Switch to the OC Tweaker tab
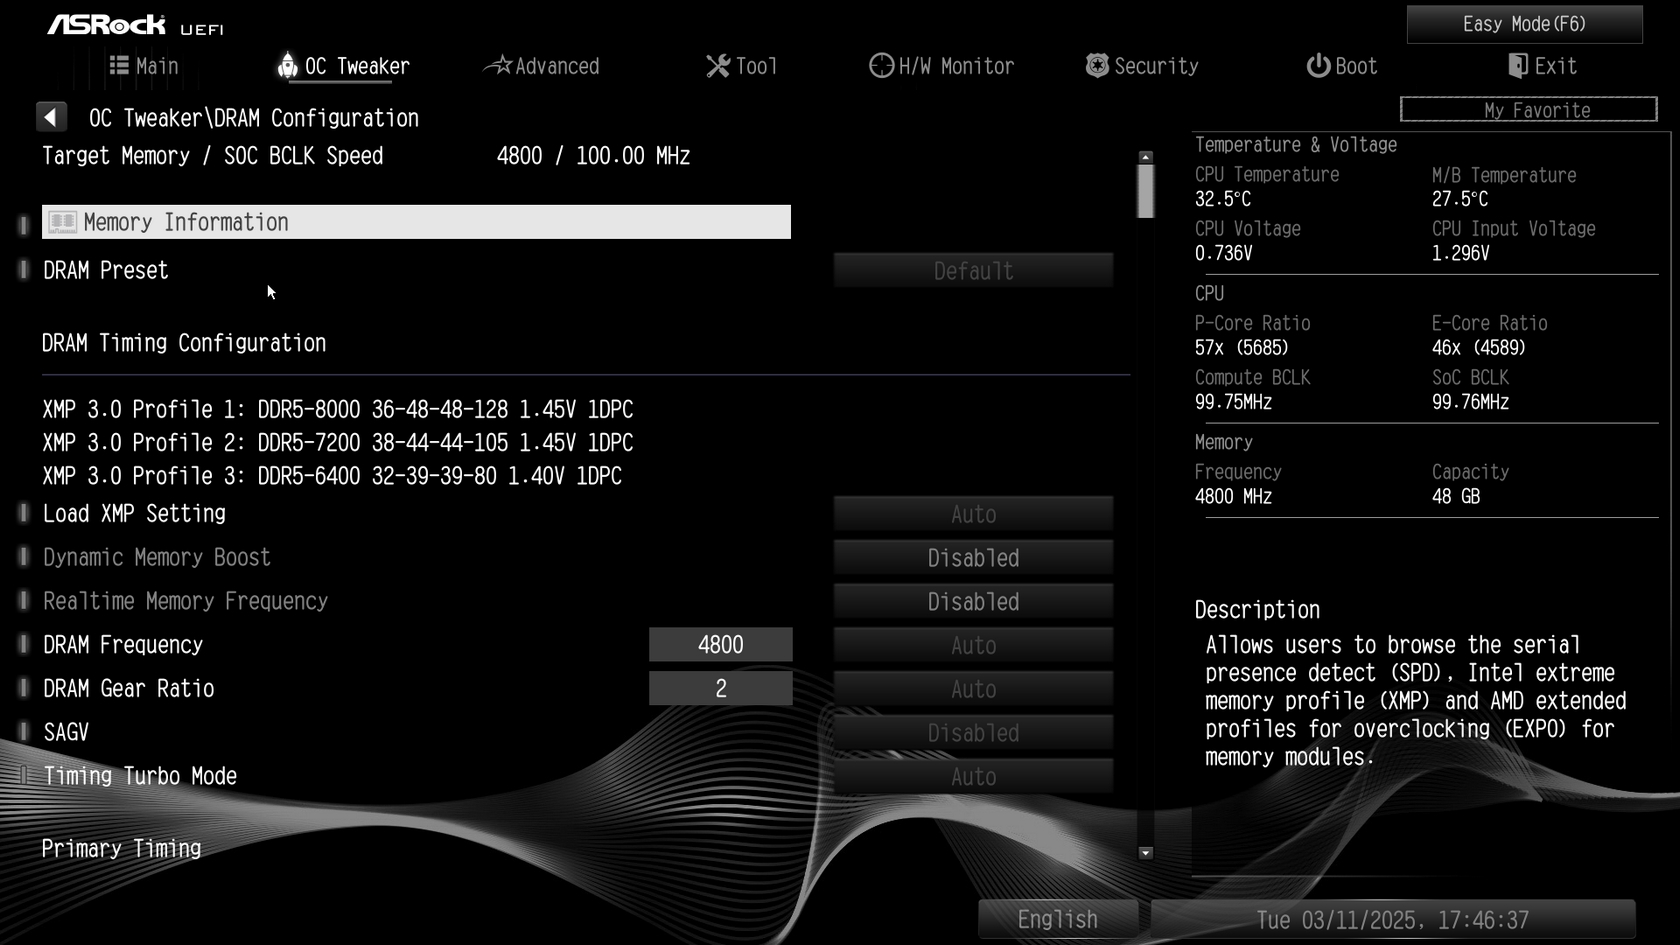Screen dimensions: 1680x945 click(x=343, y=66)
